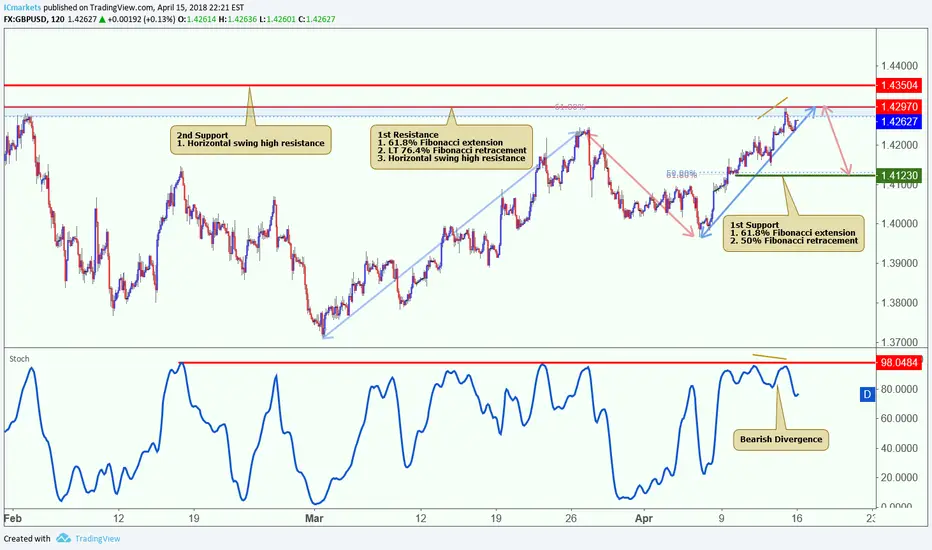Select the FX:GBPUSD symbol label
932x550 pixels.
click(x=26, y=19)
